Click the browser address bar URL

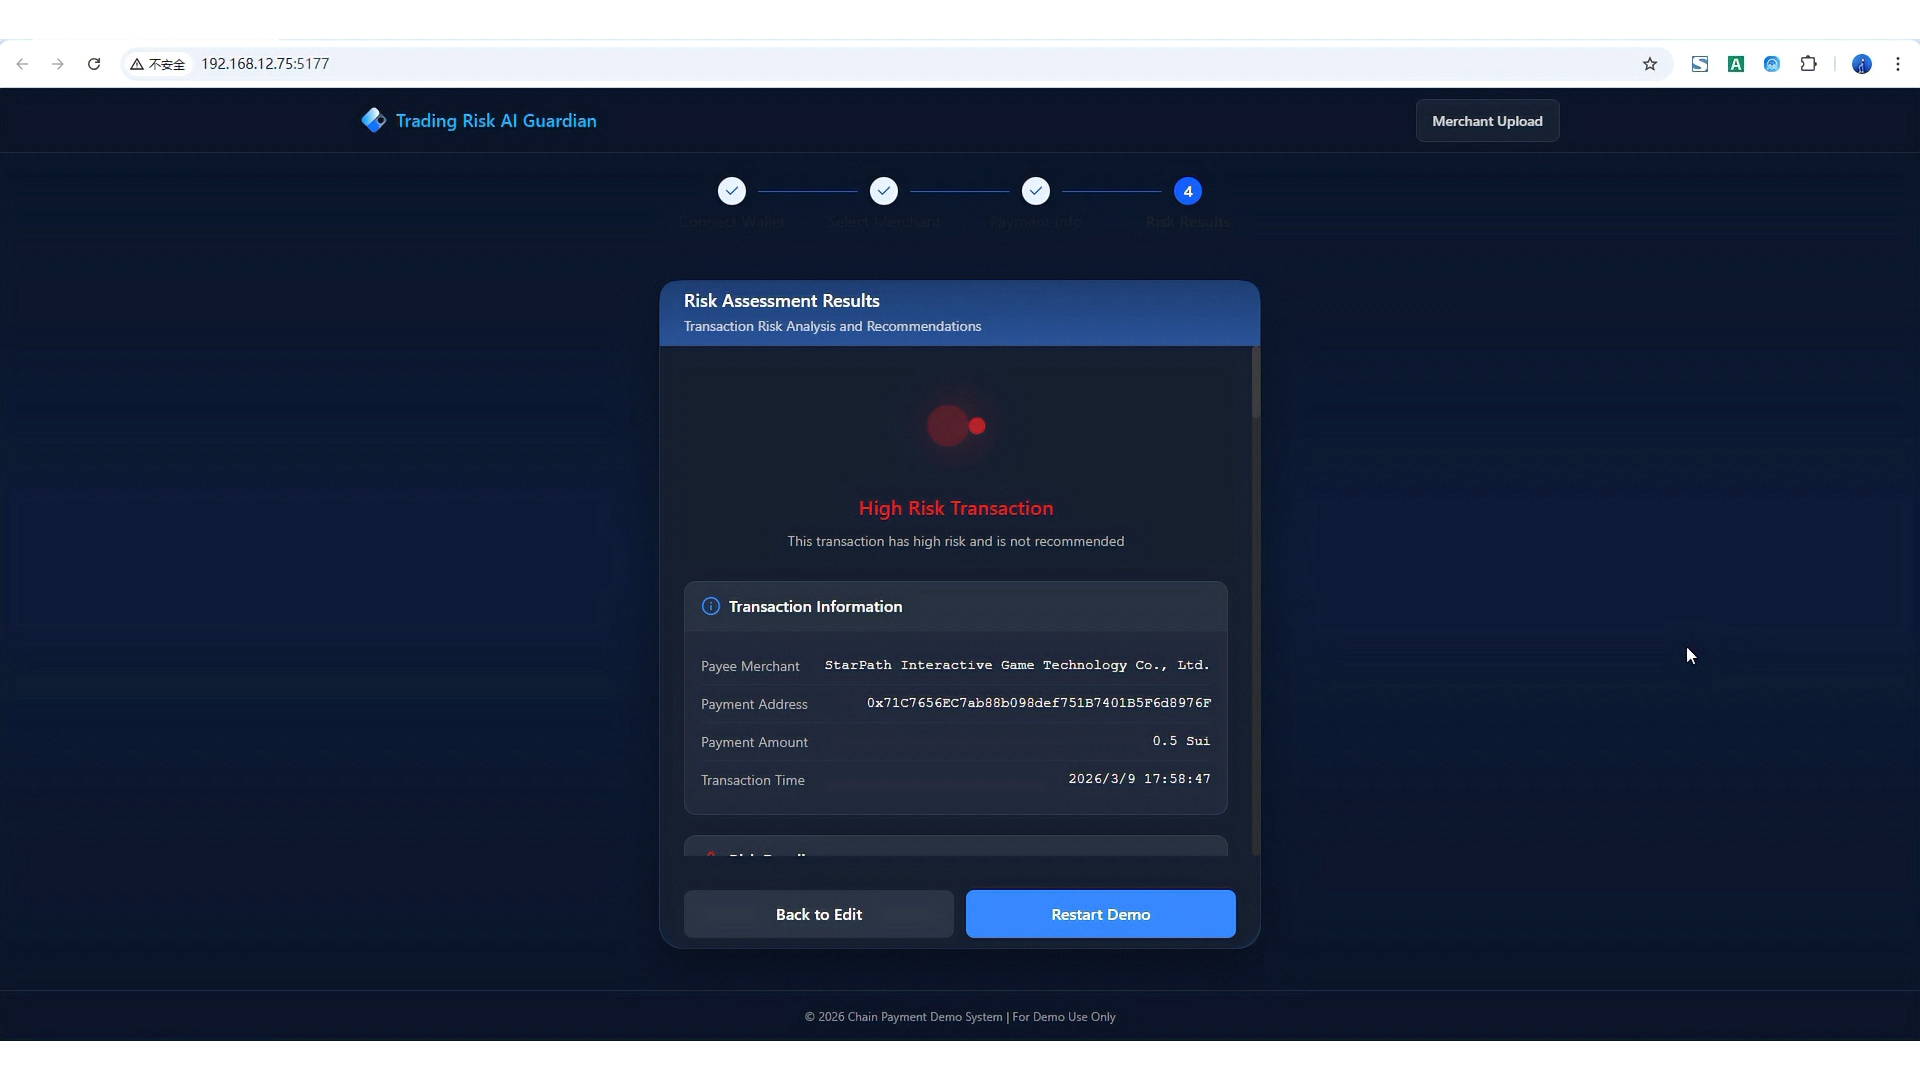click(265, 64)
